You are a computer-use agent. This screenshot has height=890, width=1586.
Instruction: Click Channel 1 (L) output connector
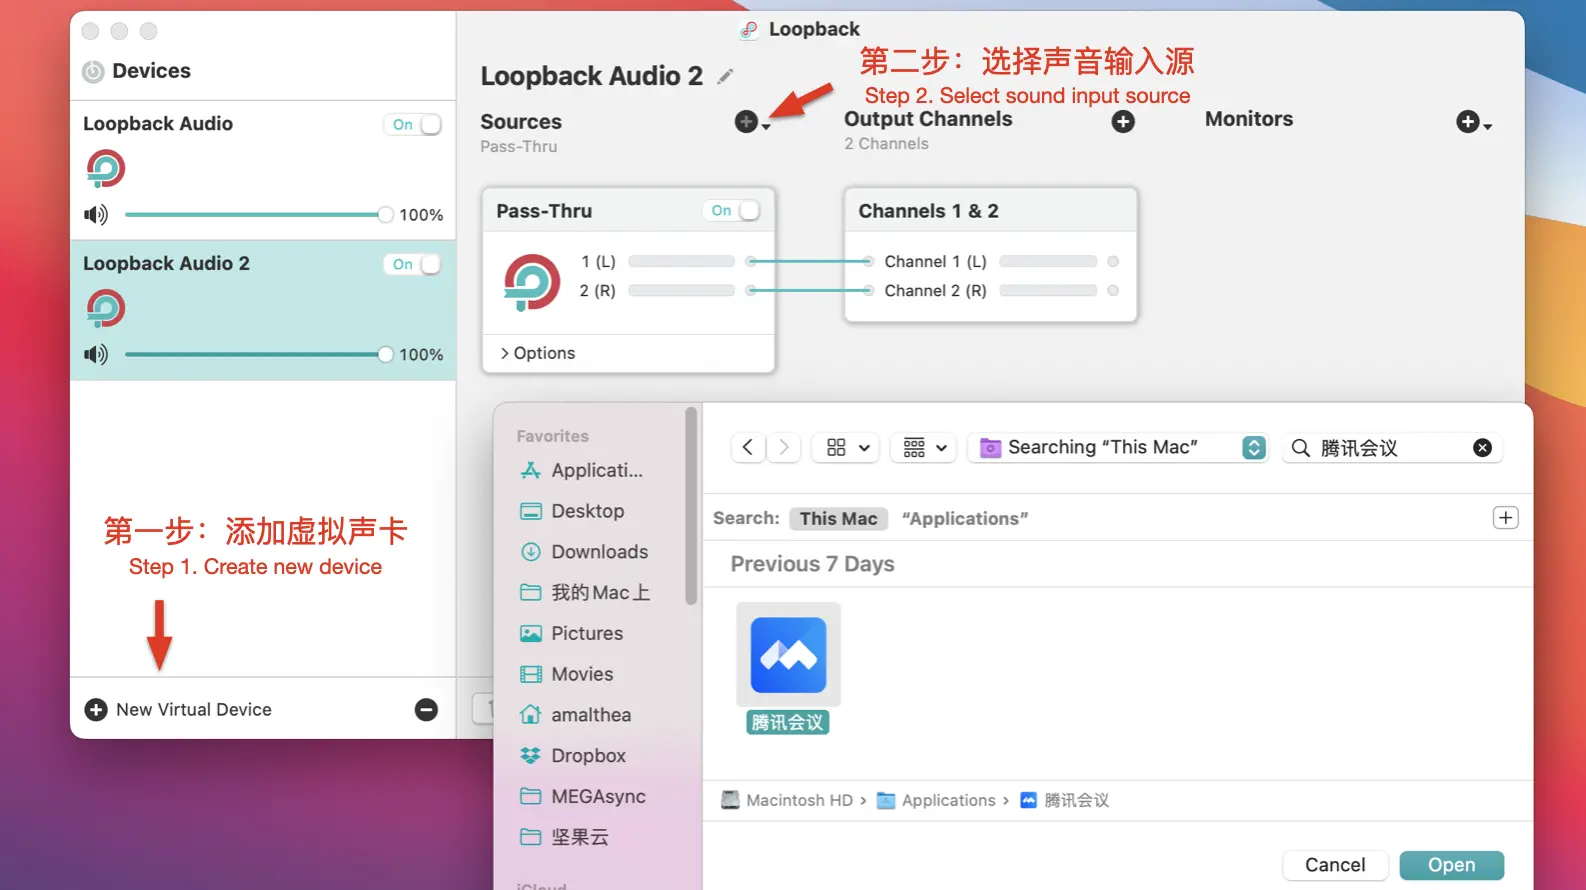1112,261
